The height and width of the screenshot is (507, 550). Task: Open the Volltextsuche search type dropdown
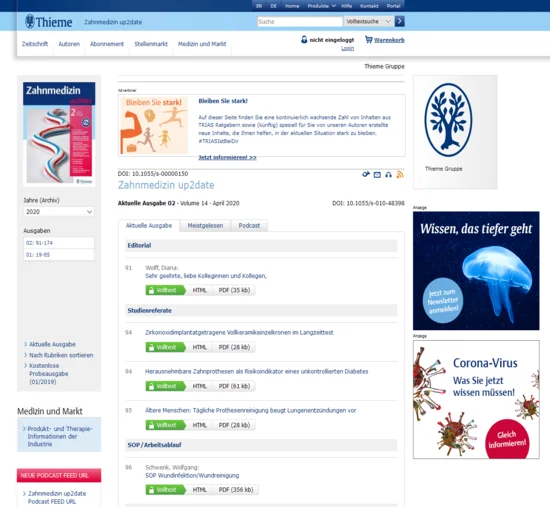tap(369, 21)
